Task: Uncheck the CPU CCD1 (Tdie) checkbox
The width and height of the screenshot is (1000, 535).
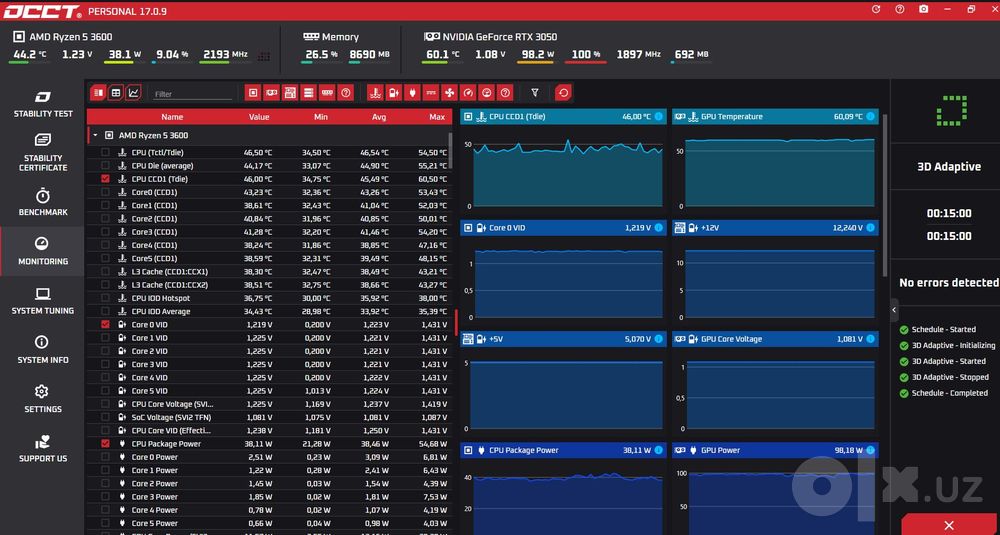Action: tap(105, 179)
